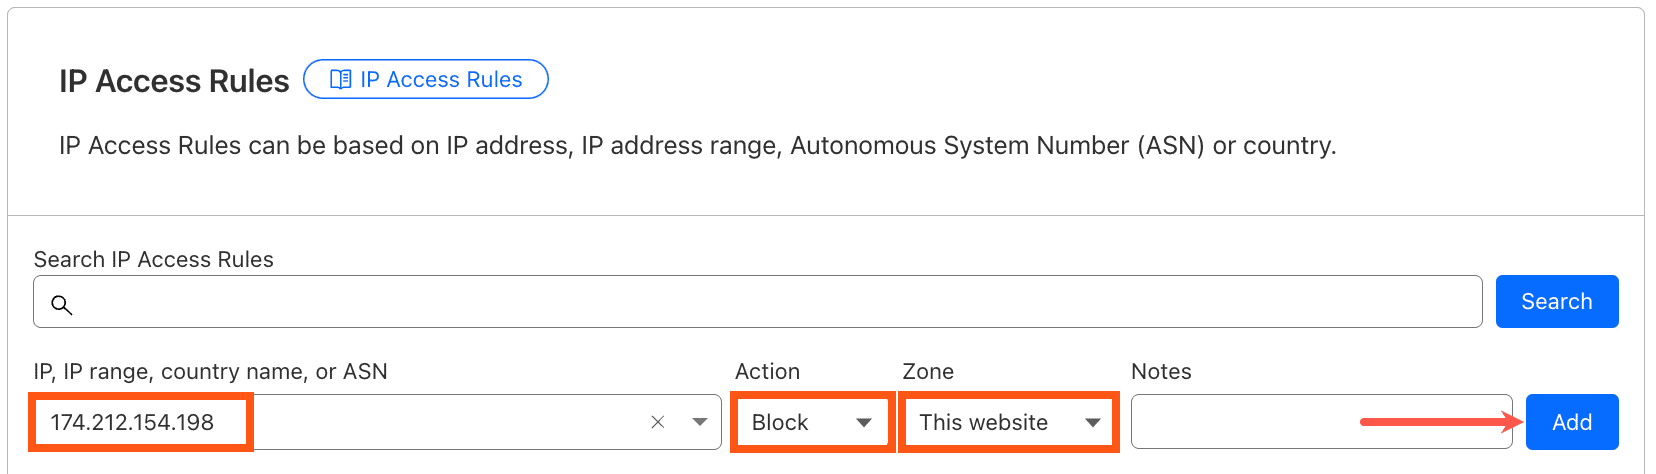The width and height of the screenshot is (1656, 474).
Task: Click the field containing 174.212.154.198
Action: 377,422
